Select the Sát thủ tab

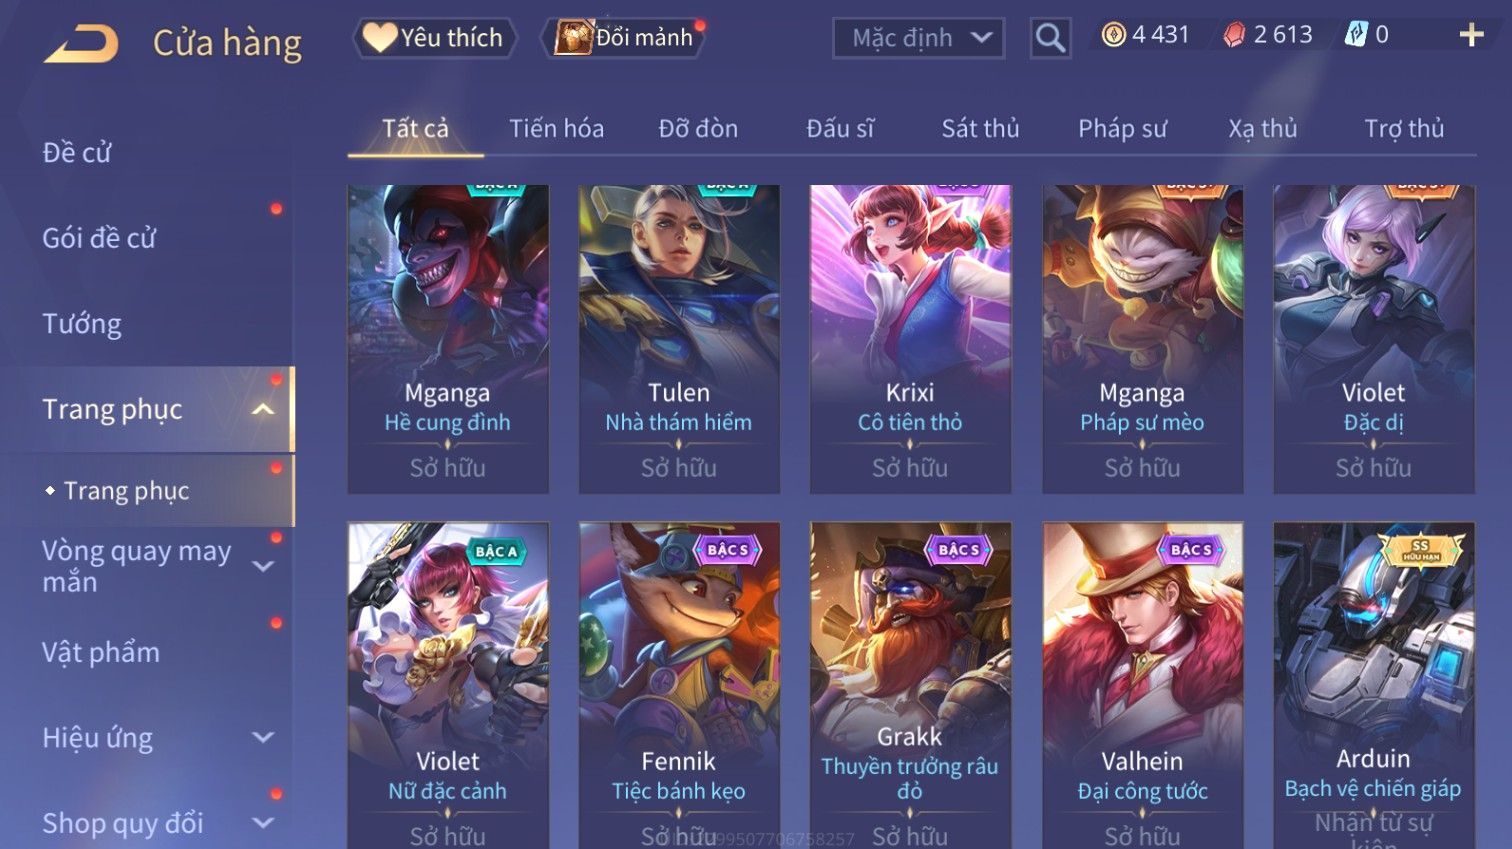pyautogui.click(x=980, y=128)
